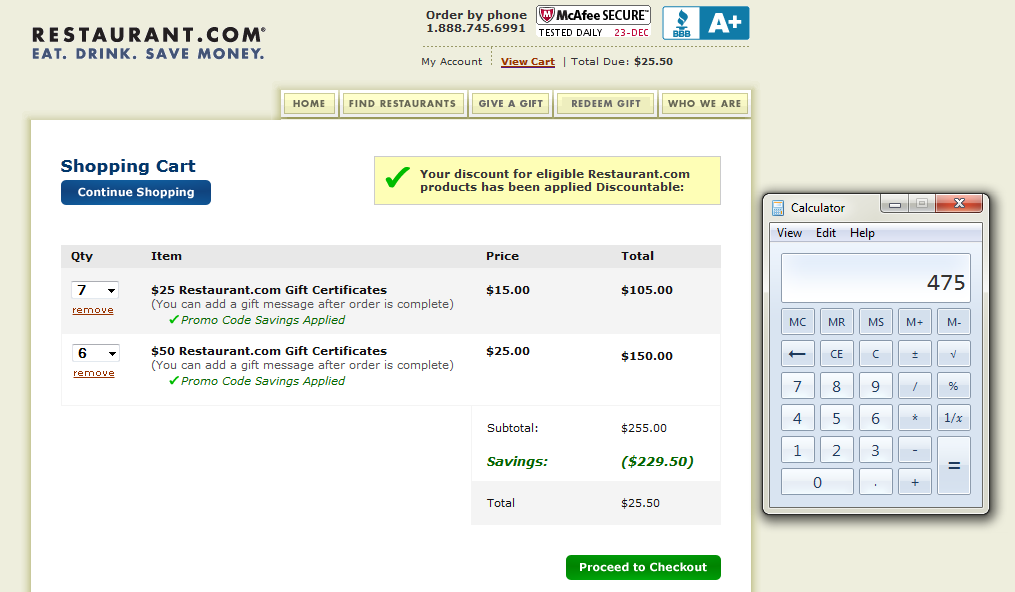Open the View Cart link
This screenshot has height=592, width=1015.
[528, 62]
